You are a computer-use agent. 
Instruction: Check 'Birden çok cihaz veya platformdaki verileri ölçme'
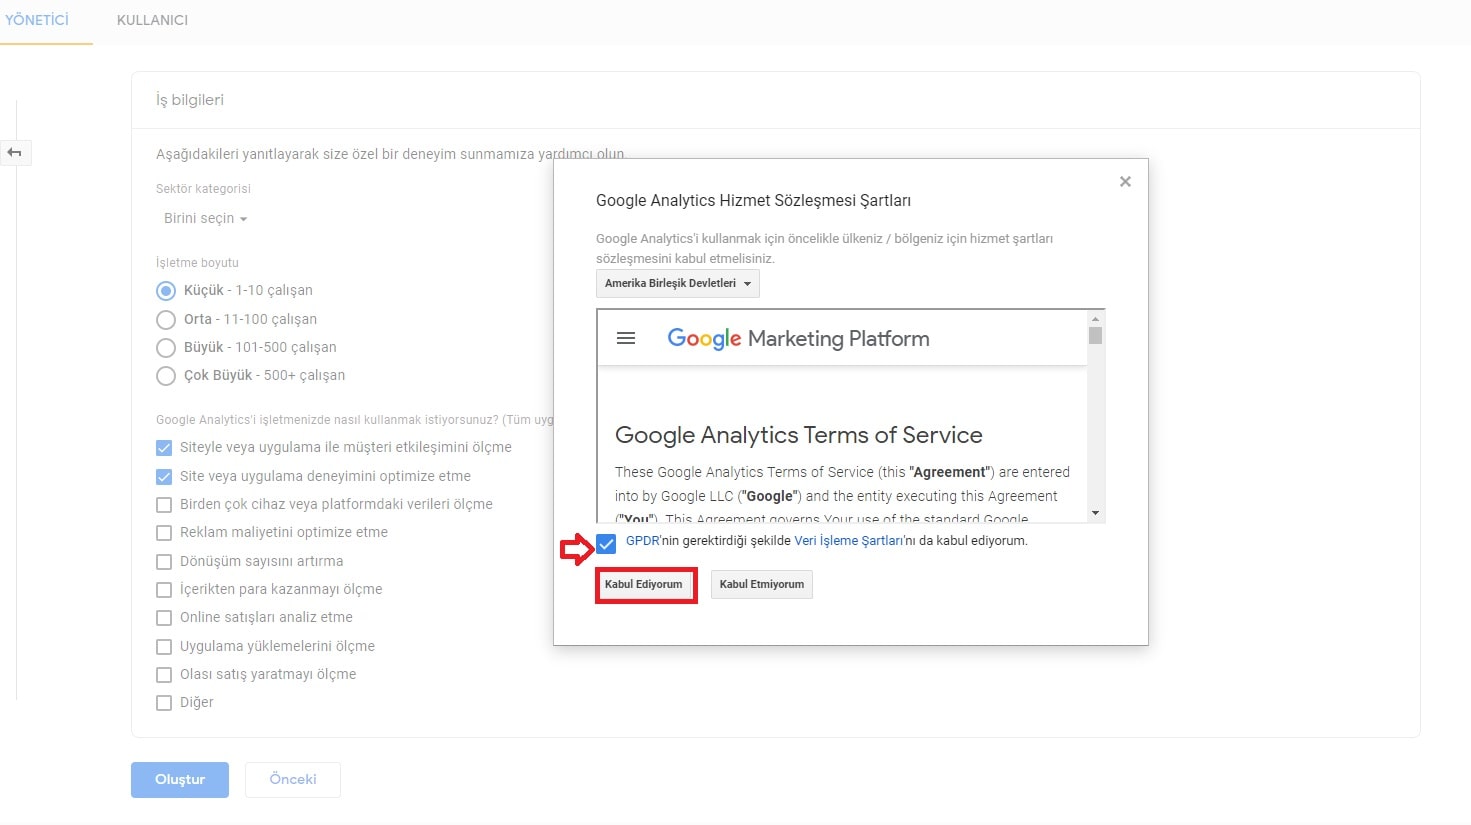pos(164,505)
